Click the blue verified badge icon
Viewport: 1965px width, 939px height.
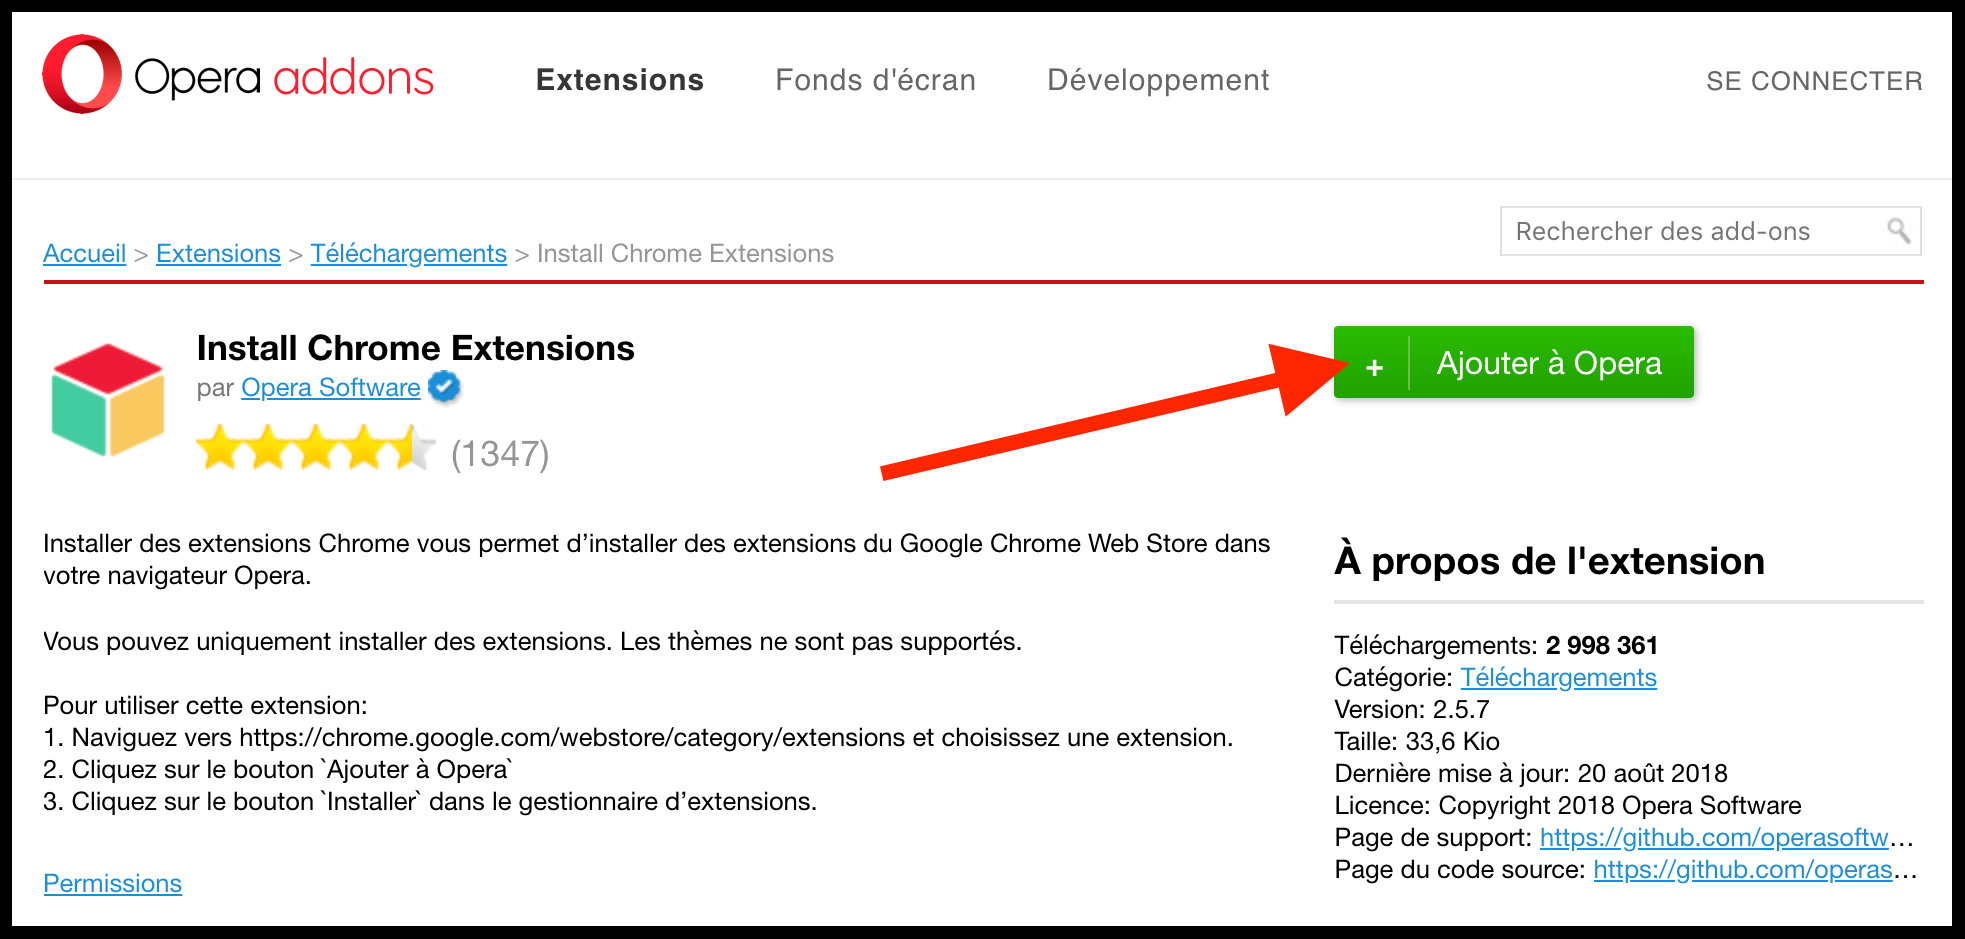tap(444, 387)
